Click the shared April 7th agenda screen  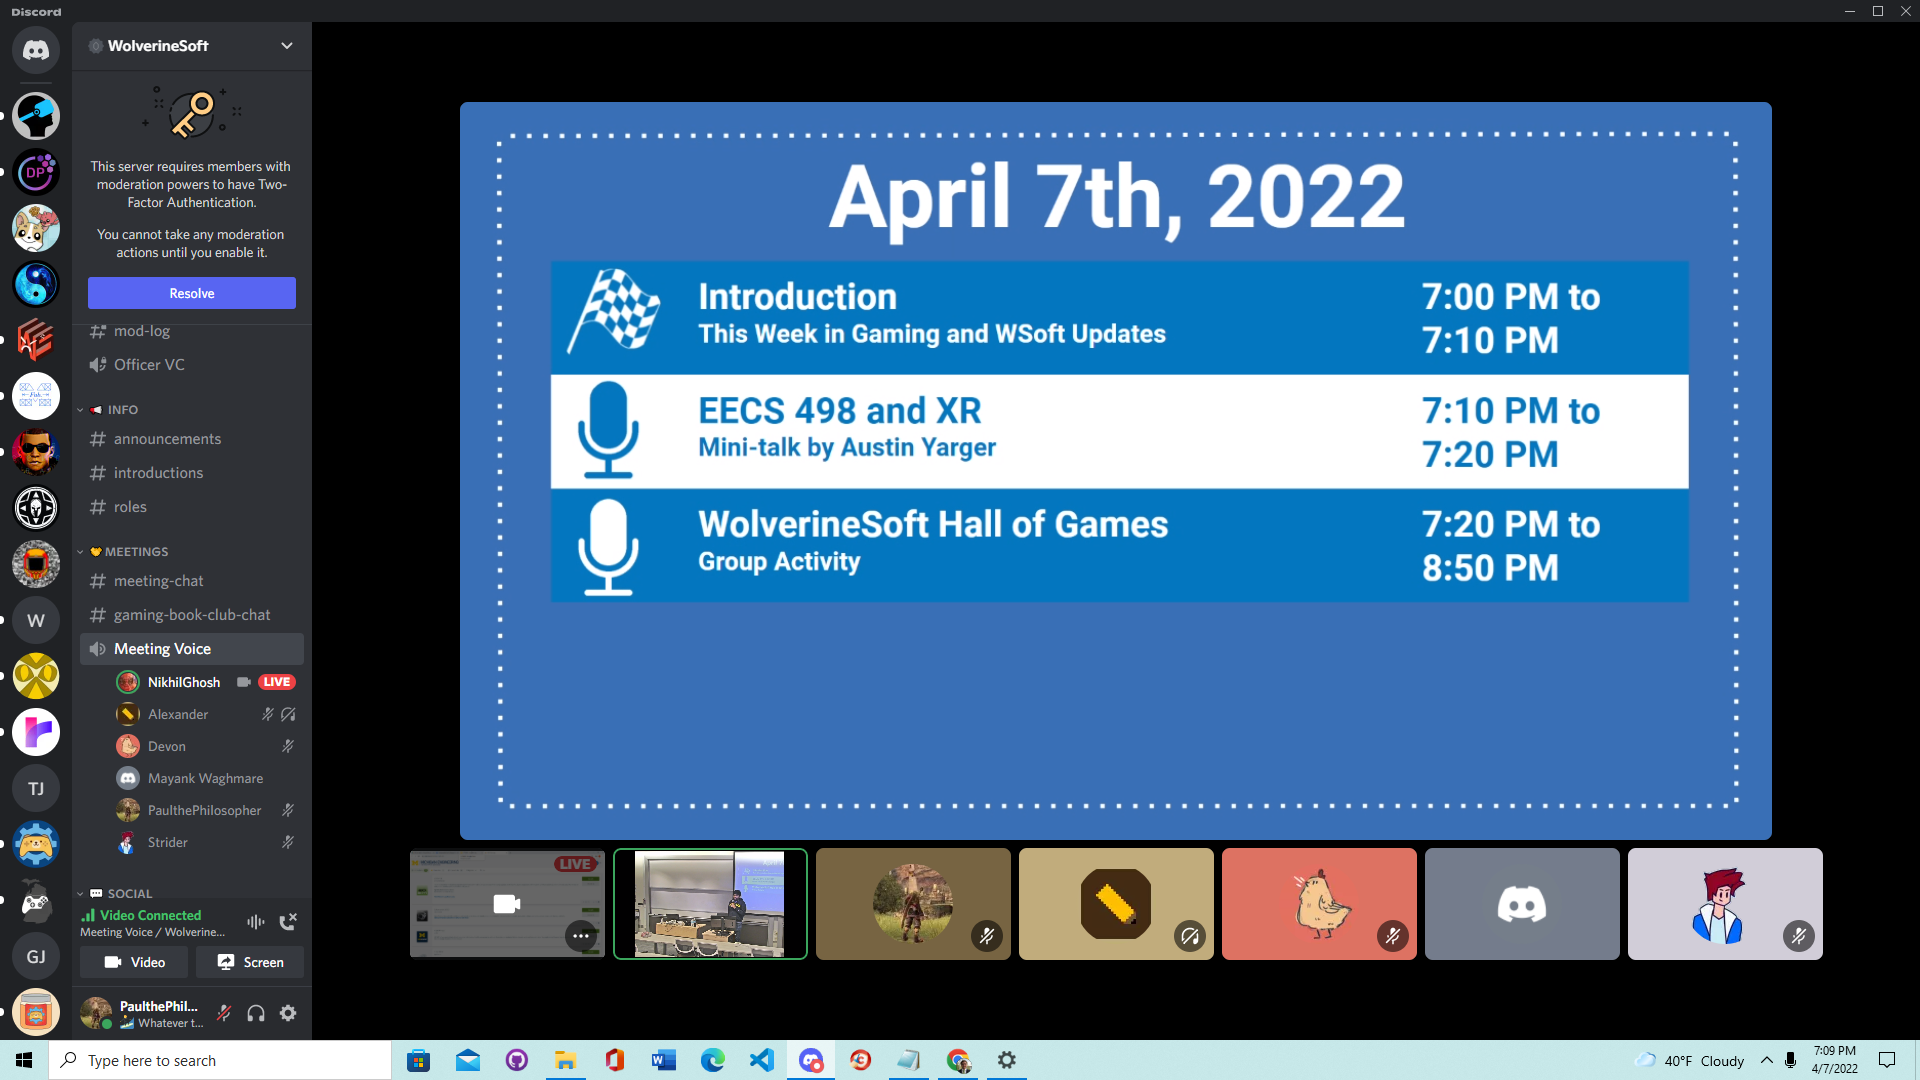pyautogui.click(x=1116, y=470)
